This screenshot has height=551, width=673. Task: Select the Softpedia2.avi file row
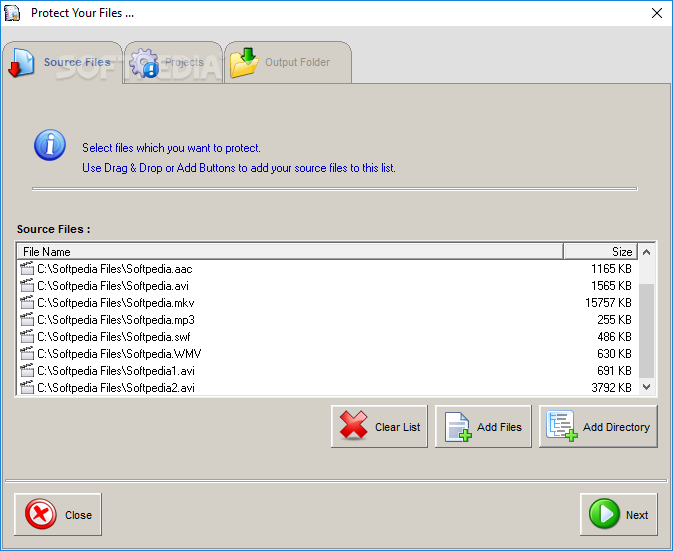327,388
